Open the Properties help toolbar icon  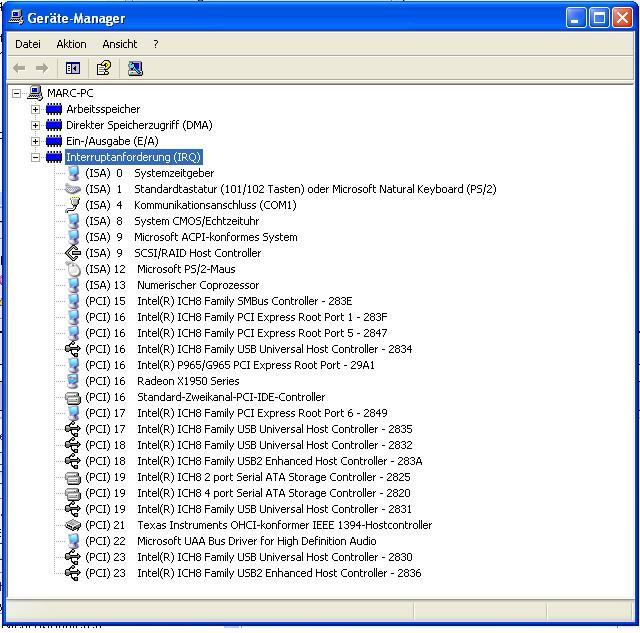tap(104, 68)
